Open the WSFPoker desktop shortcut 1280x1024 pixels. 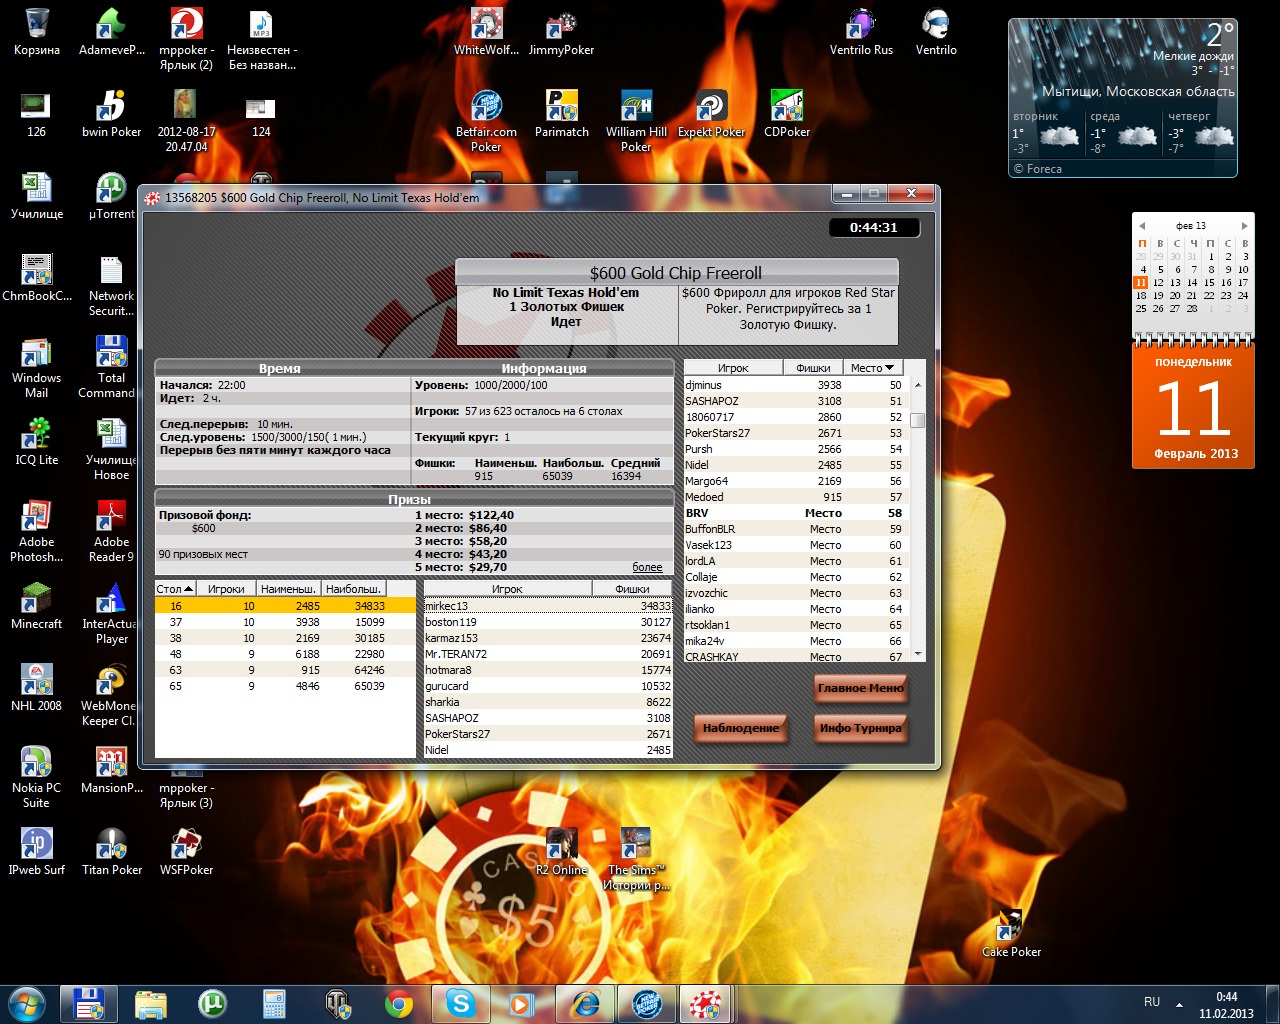[186, 846]
